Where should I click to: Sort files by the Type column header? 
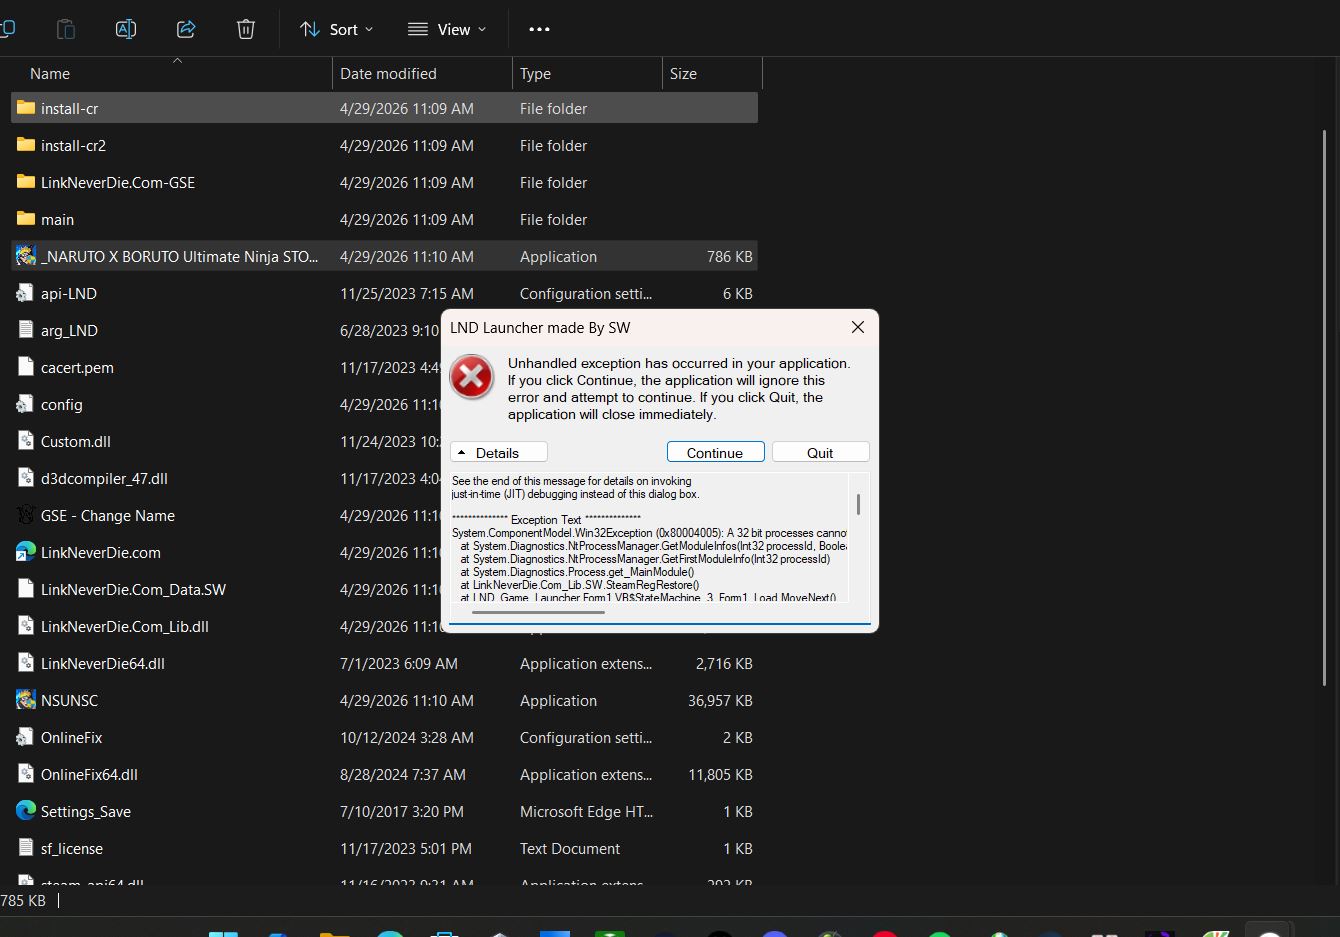535,73
